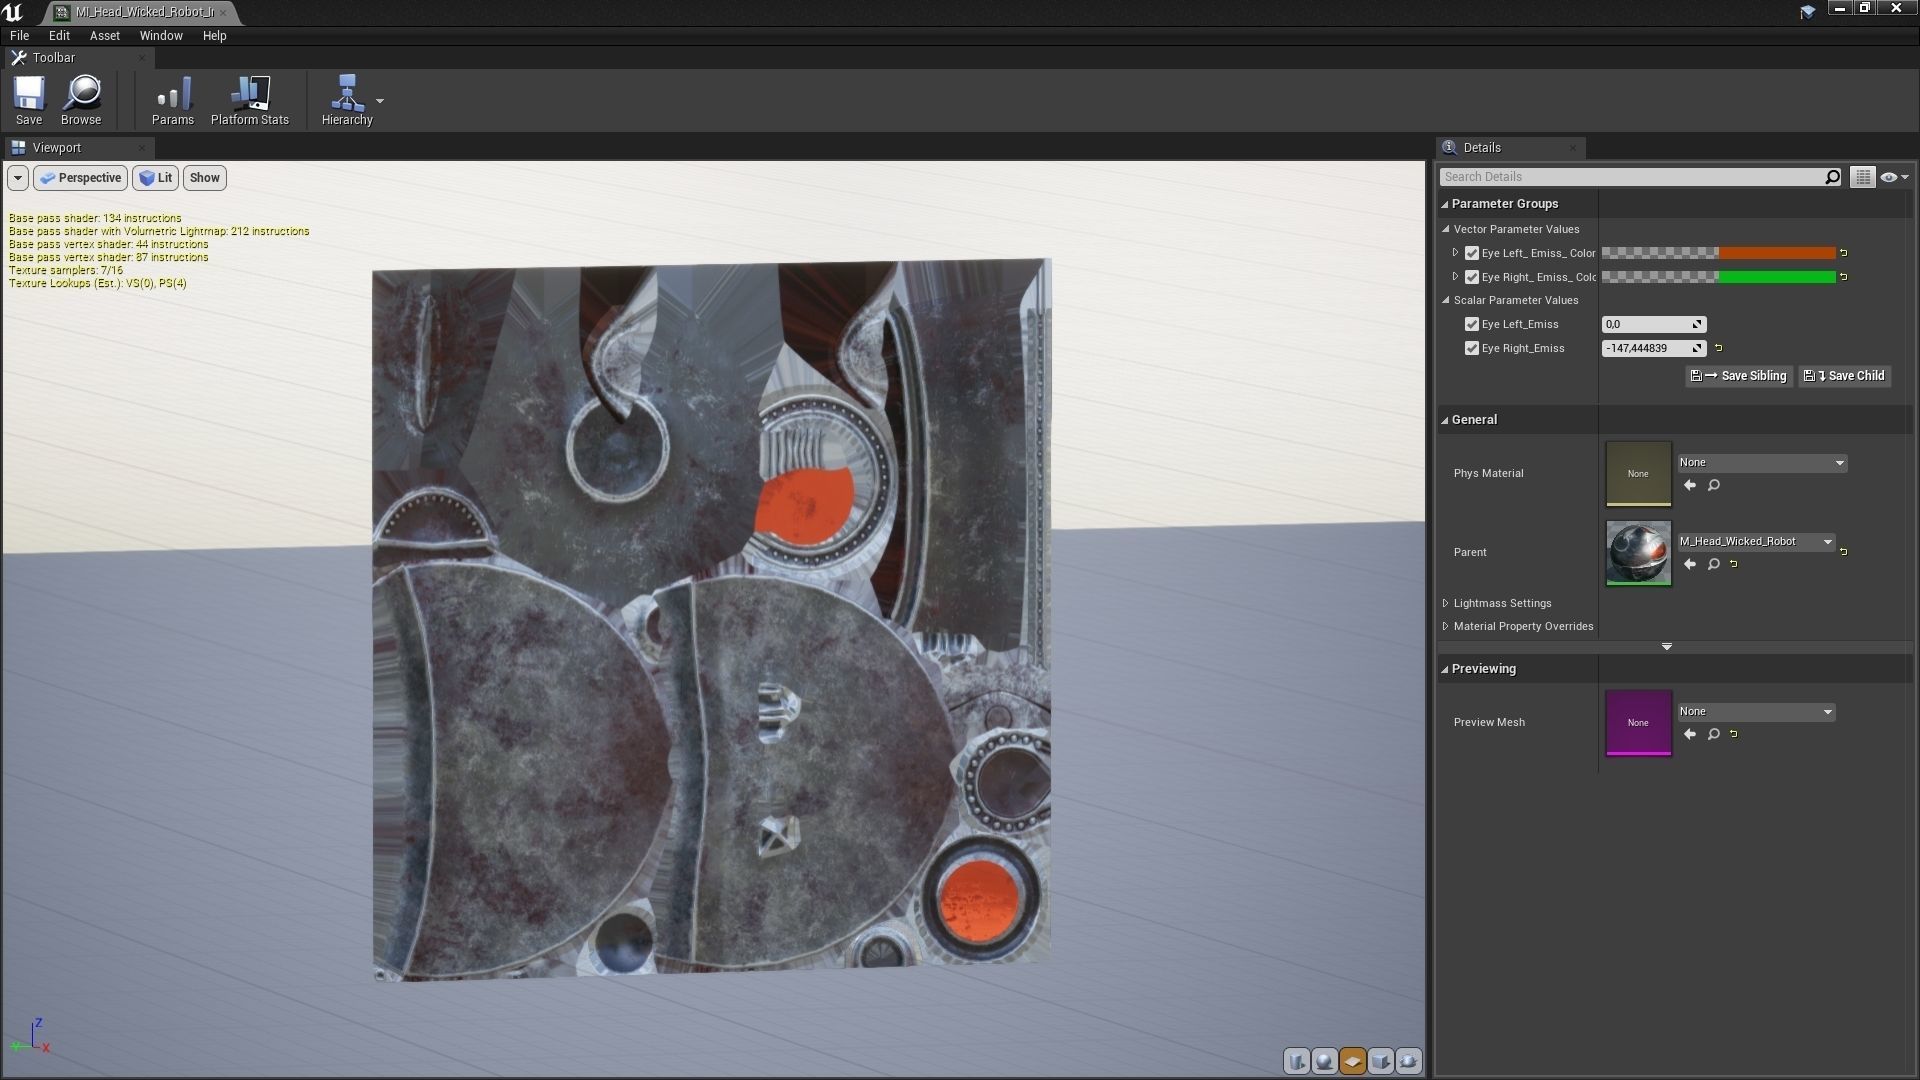Viewport: 1920px width, 1080px height.
Task: Open Phys Material None dropdown
Action: [x=1762, y=463]
